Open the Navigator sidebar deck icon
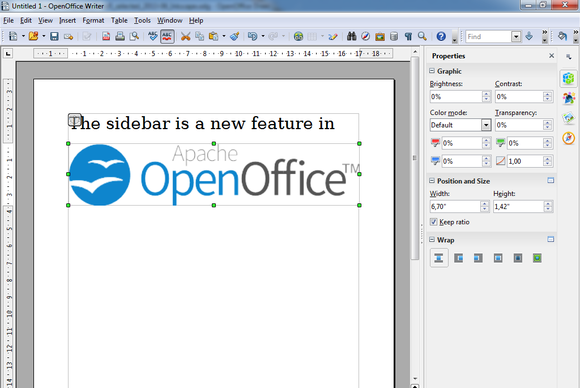Image resolution: width=580 pixels, height=388 pixels. [x=569, y=138]
